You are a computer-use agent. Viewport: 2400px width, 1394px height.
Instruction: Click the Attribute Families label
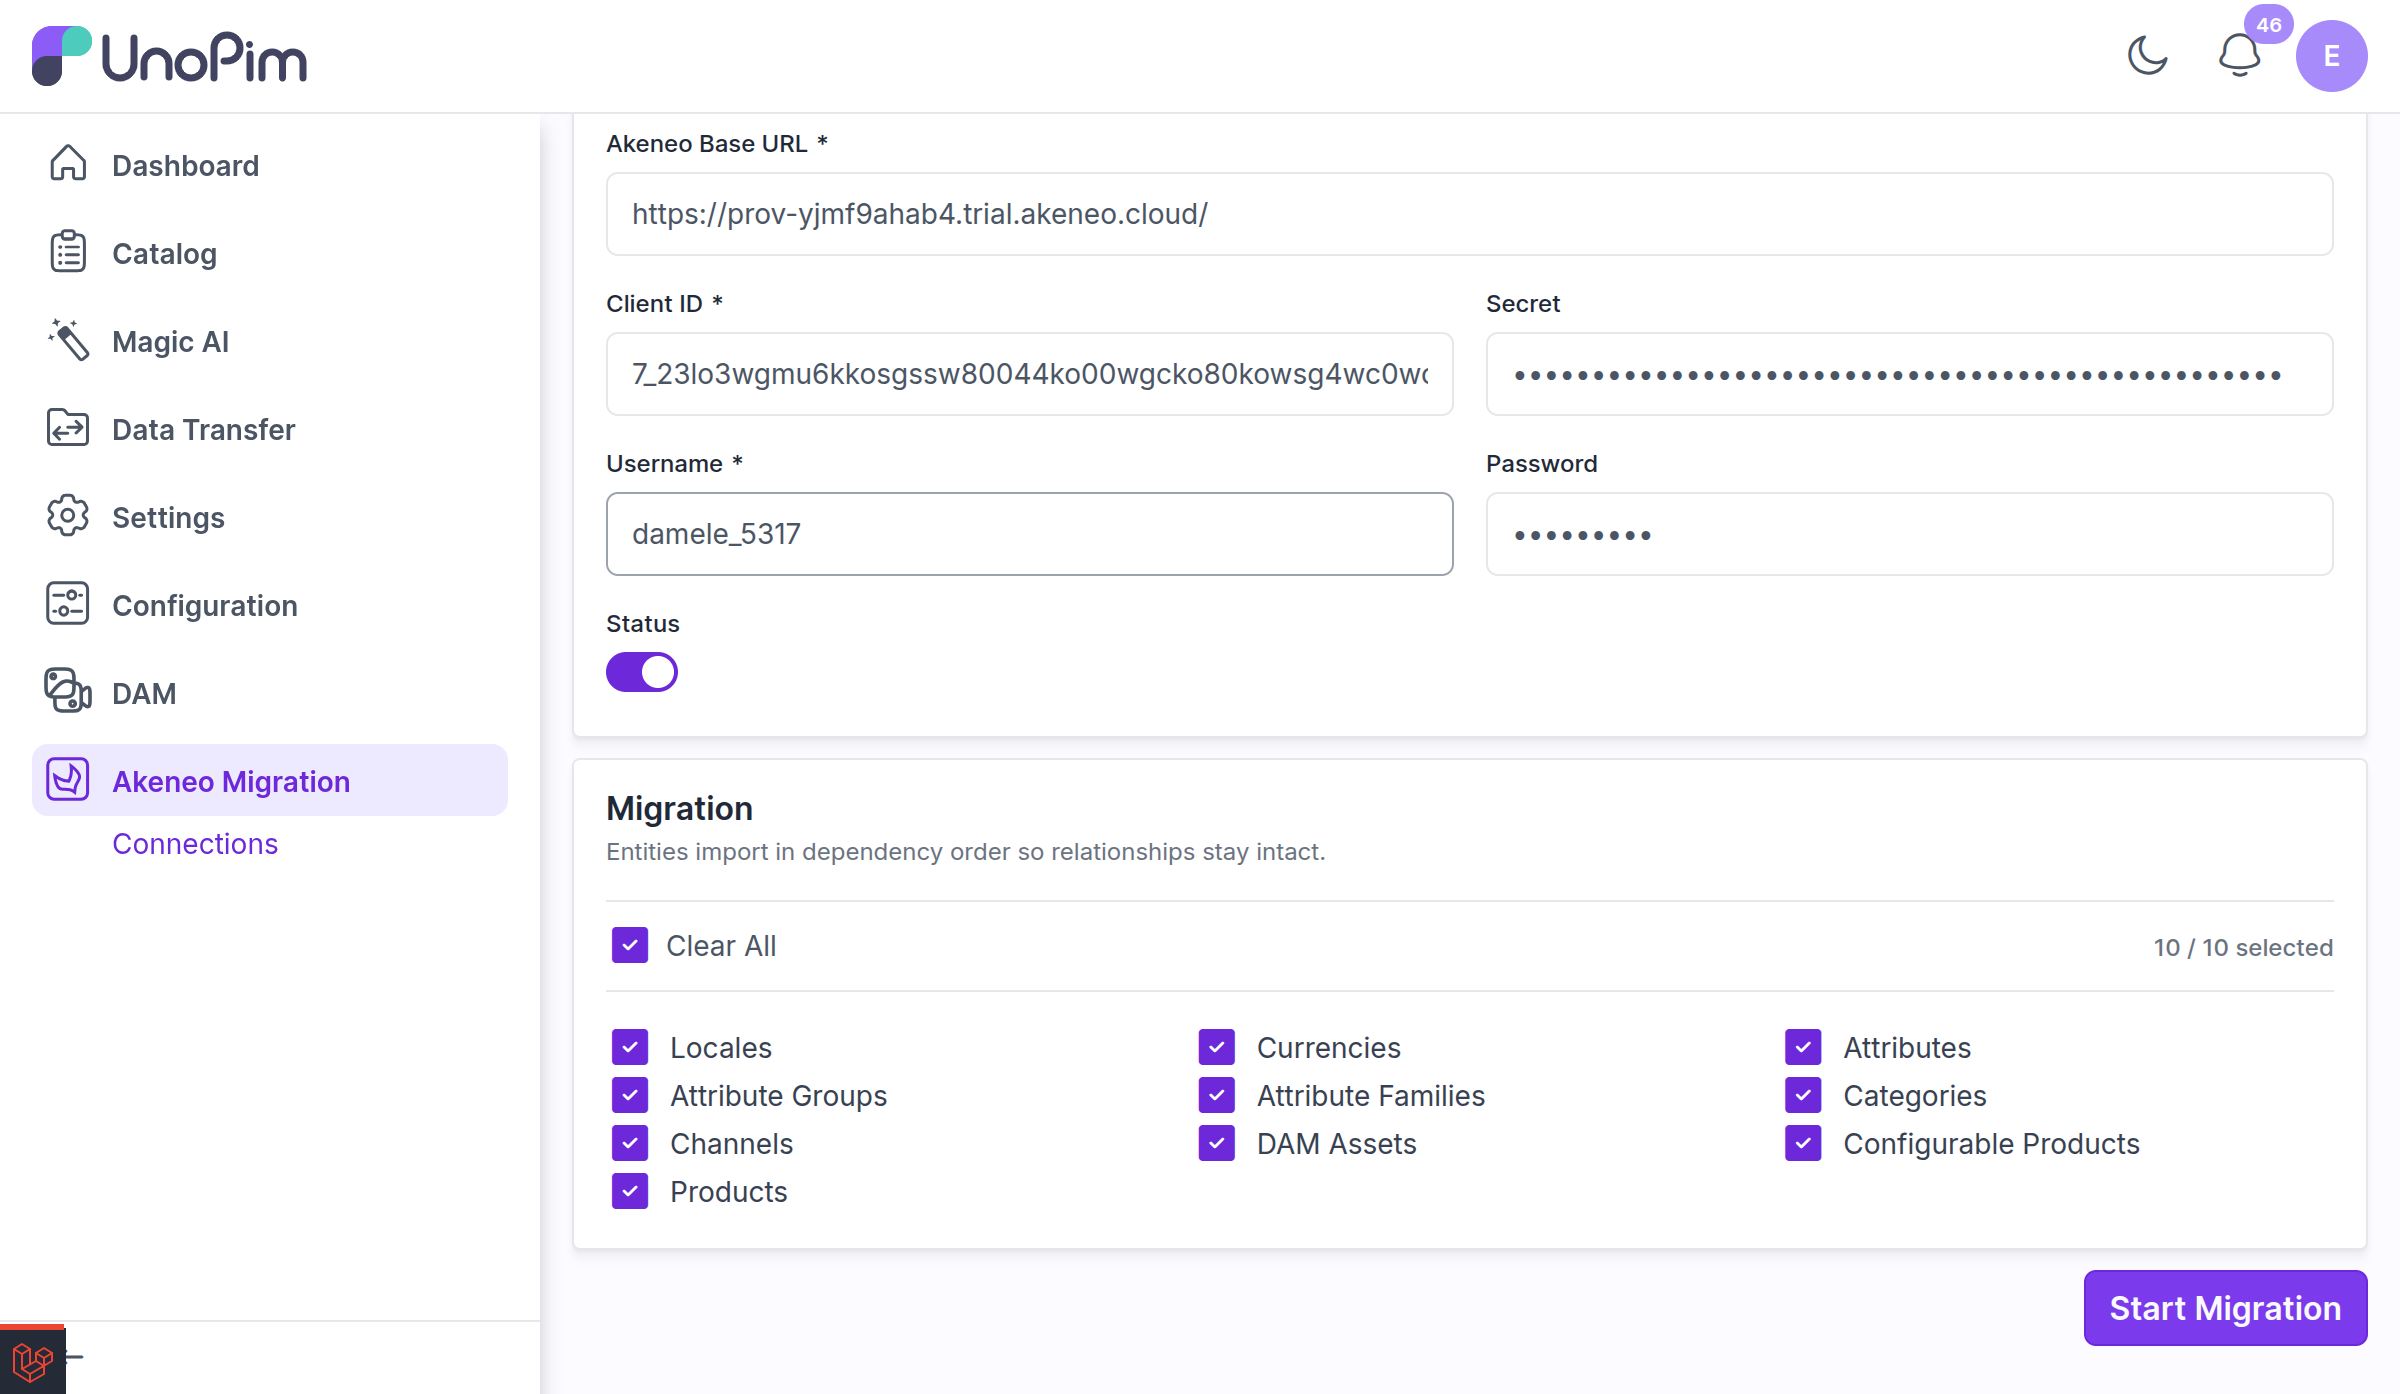pos(1371,1096)
